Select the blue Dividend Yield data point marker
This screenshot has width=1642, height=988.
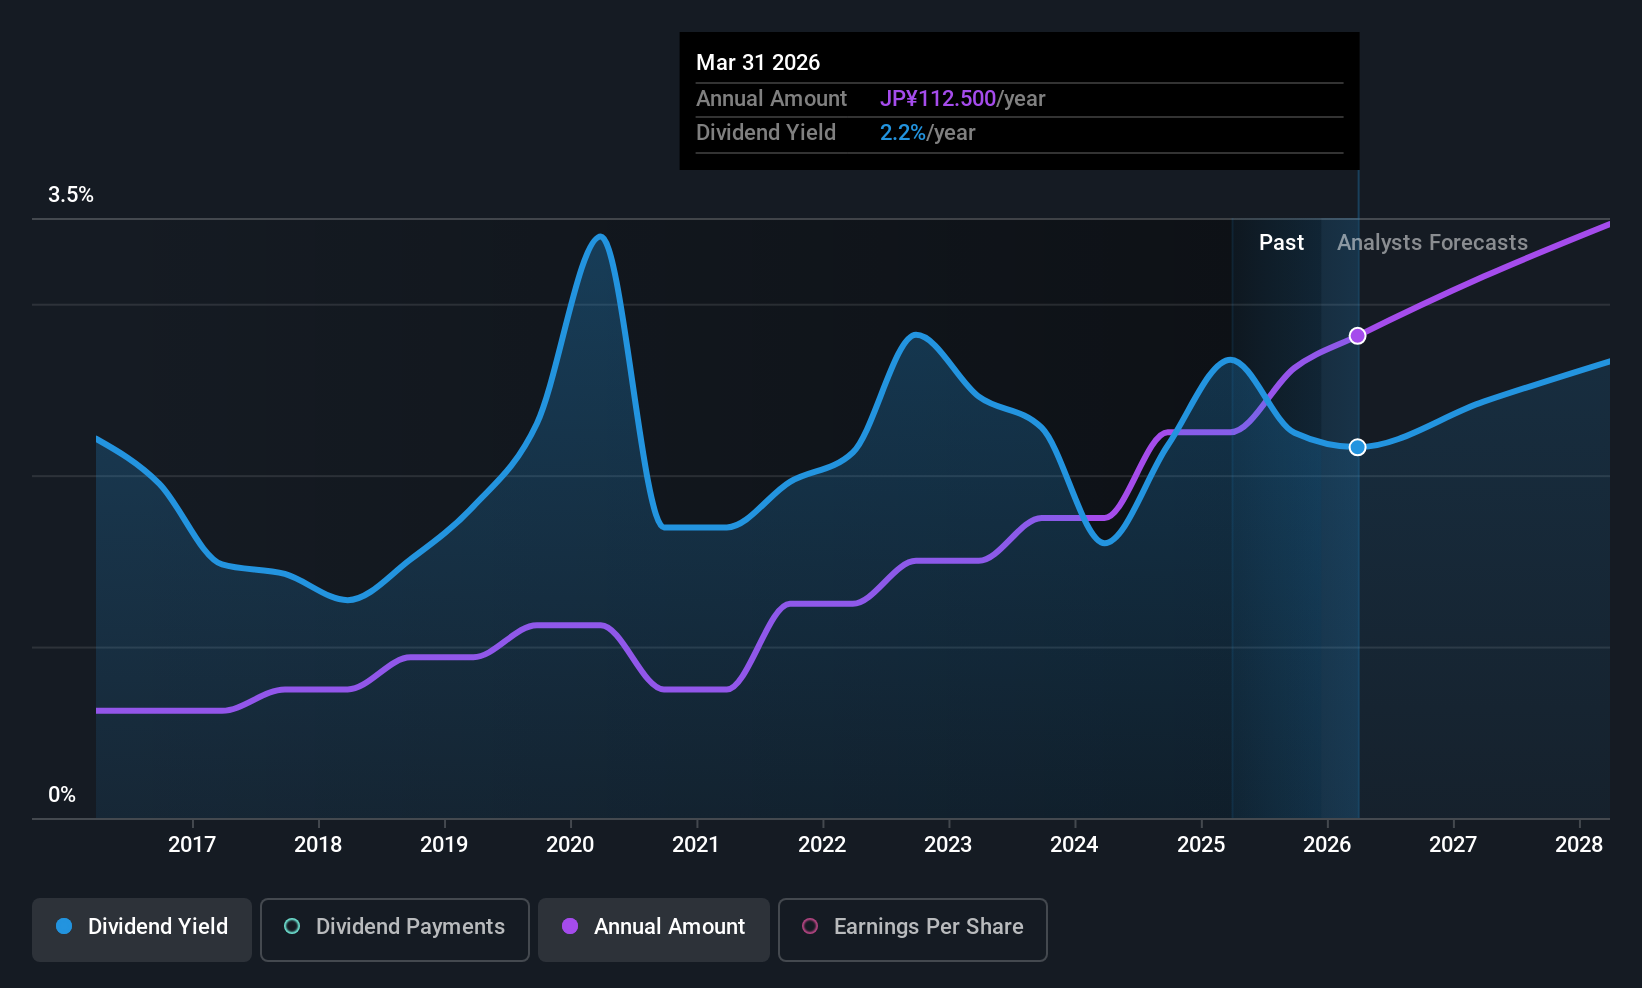(1357, 447)
